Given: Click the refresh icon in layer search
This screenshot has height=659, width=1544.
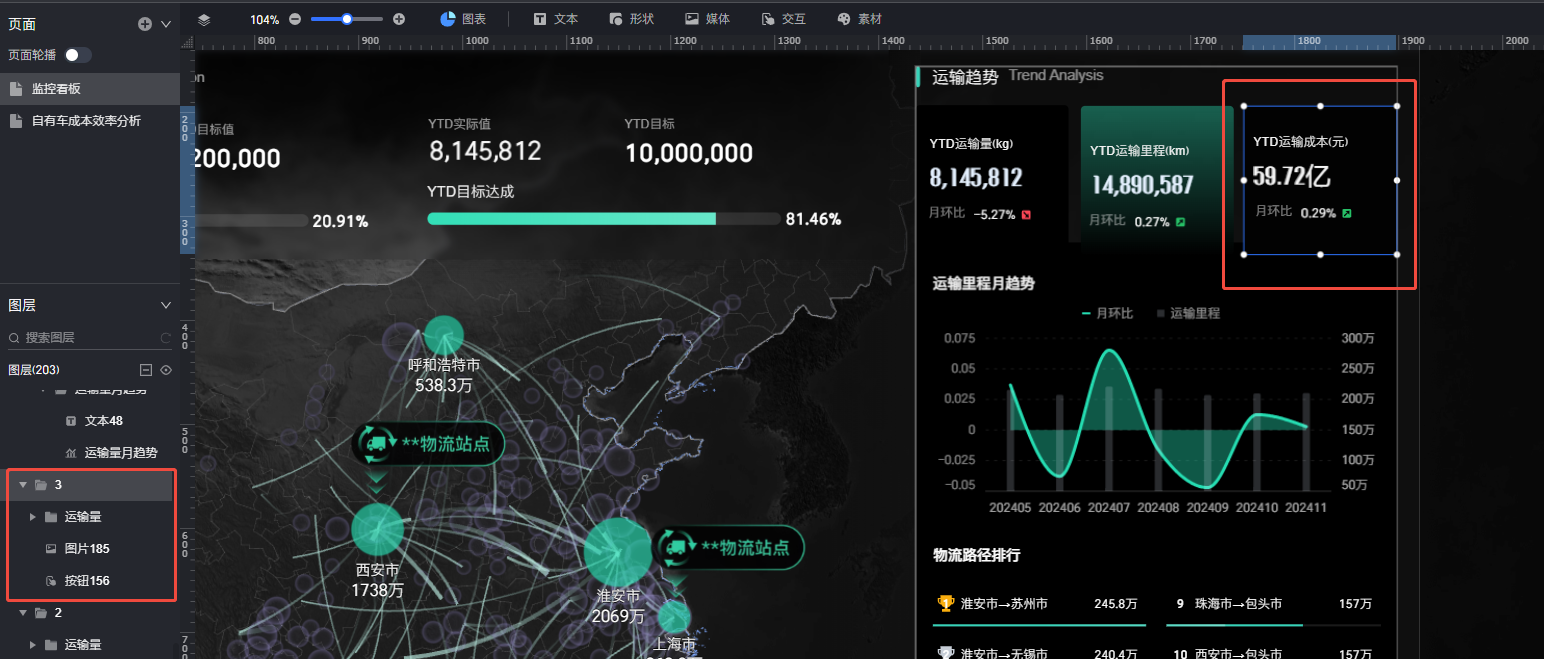Looking at the screenshot, I should [x=166, y=338].
